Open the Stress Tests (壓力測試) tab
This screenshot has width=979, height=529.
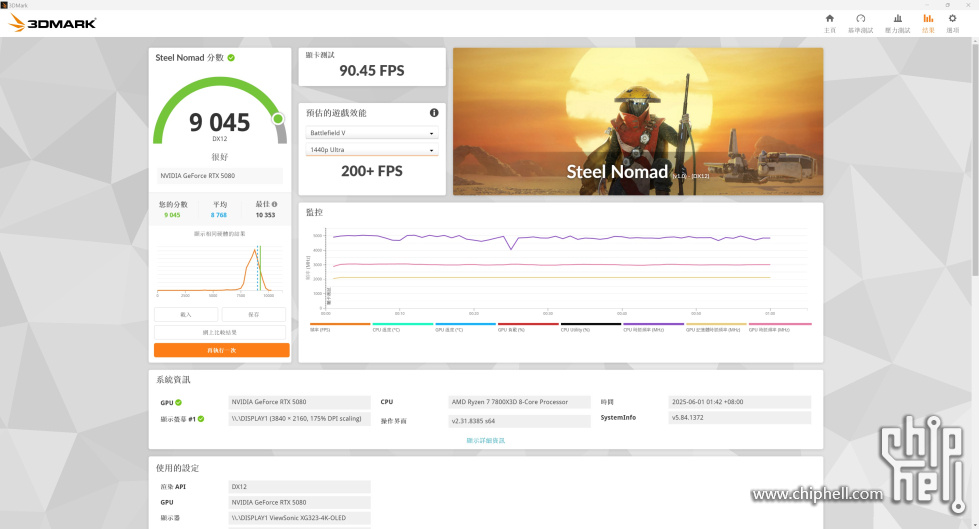897,23
